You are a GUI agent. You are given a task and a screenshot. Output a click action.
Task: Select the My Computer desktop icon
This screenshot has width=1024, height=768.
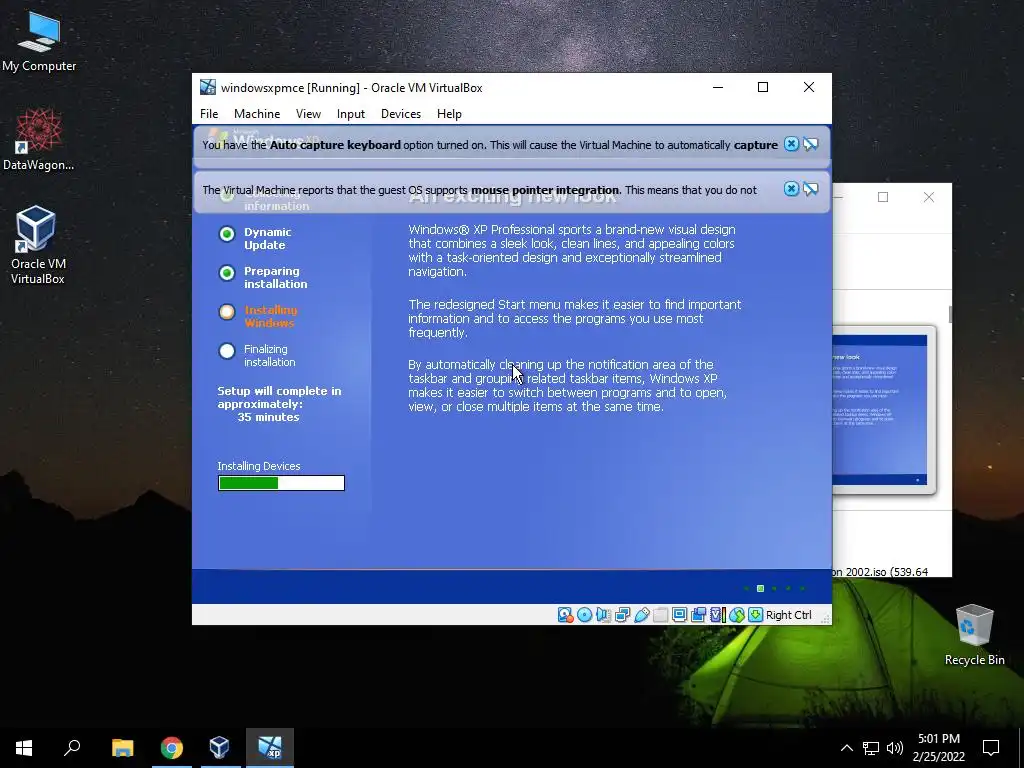pyautogui.click(x=39, y=41)
